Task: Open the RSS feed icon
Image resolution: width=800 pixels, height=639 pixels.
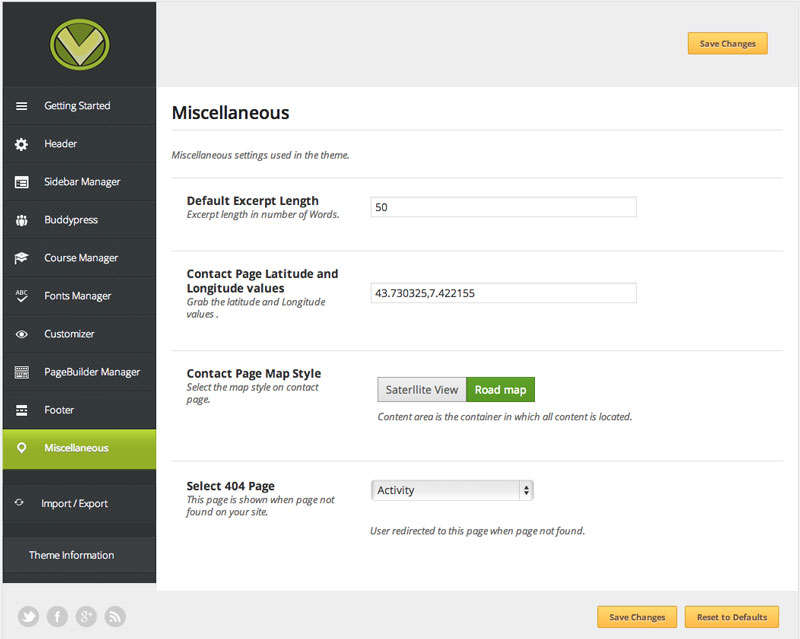Action: tap(115, 617)
